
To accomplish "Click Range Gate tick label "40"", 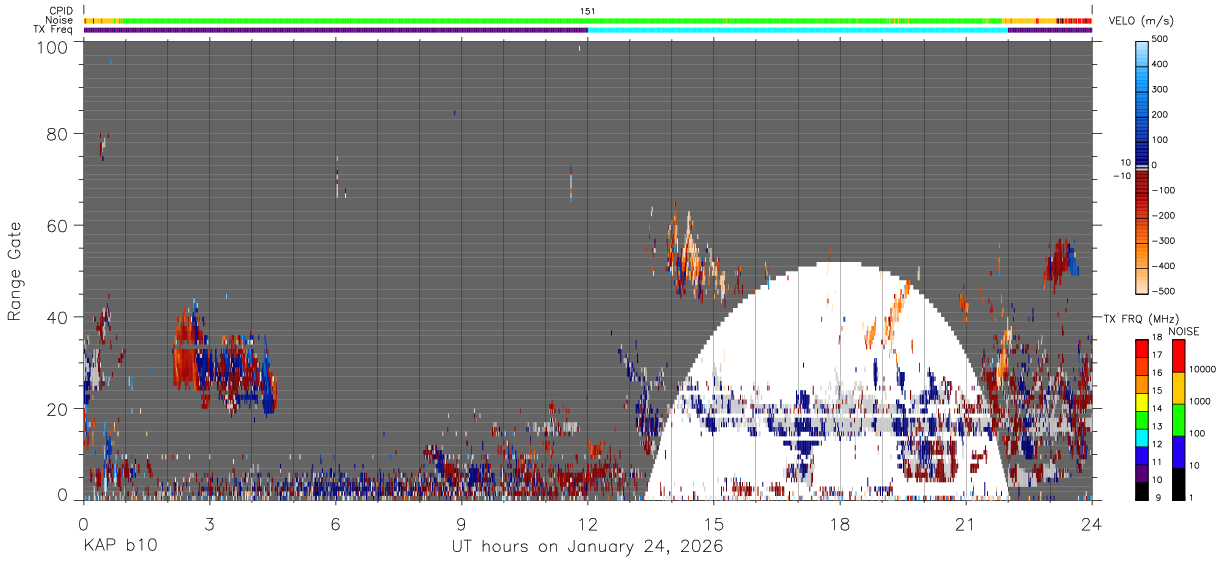I will pyautogui.click(x=59, y=317).
